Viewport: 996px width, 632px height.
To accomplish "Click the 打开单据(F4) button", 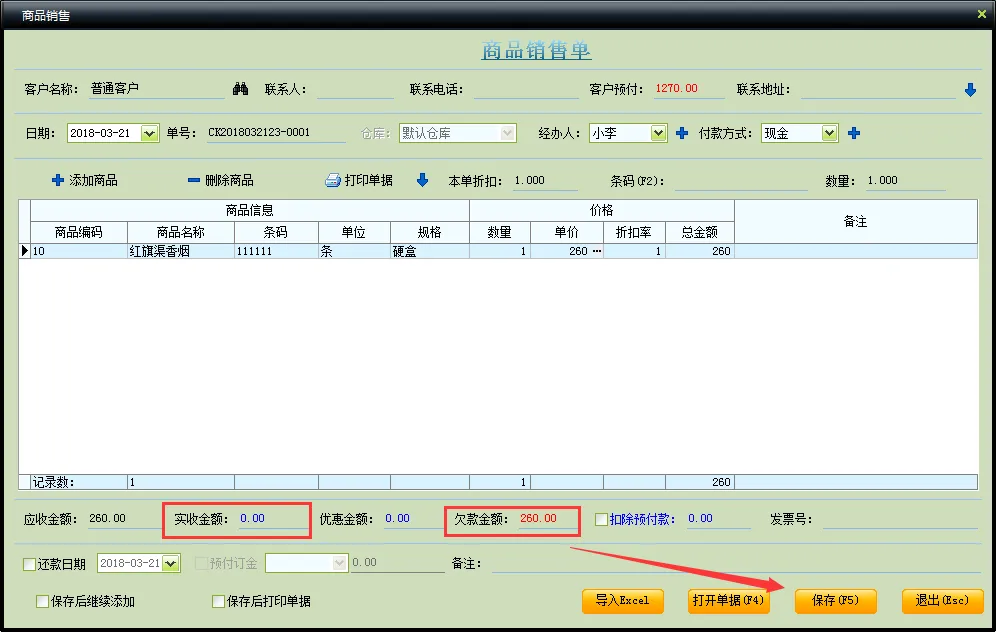I will click(x=729, y=601).
